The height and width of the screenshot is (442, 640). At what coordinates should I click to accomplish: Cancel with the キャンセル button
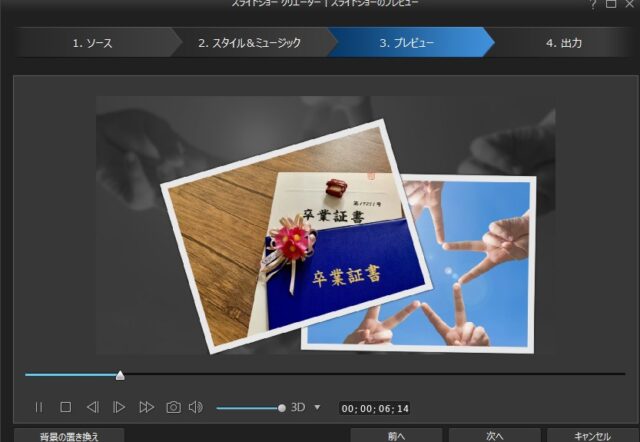tap(593, 436)
